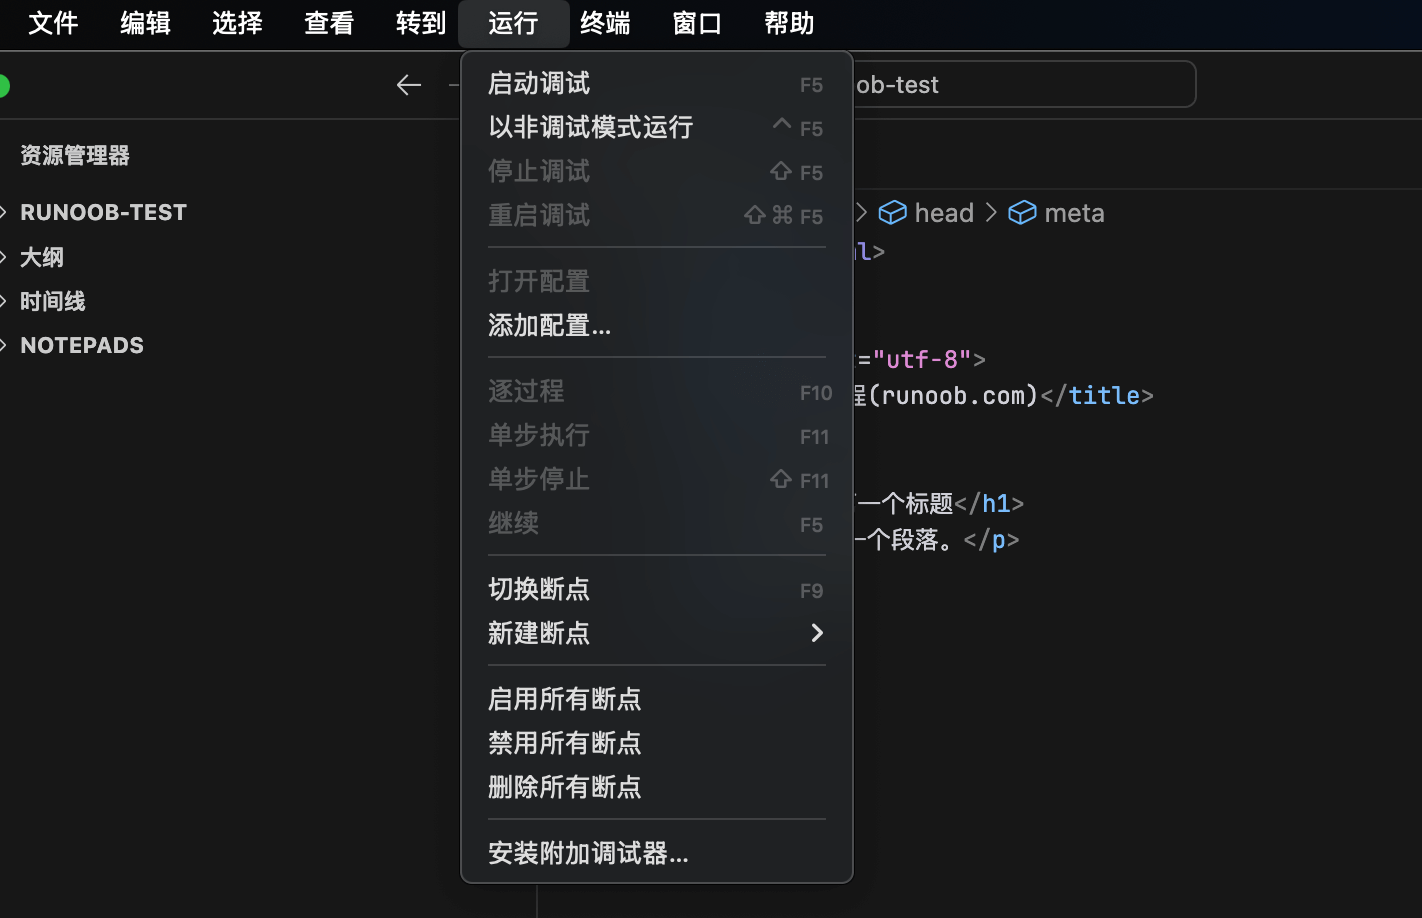The image size is (1422, 918).
Task: Choose 以非调试模式运行 menu entry
Action: (590, 128)
